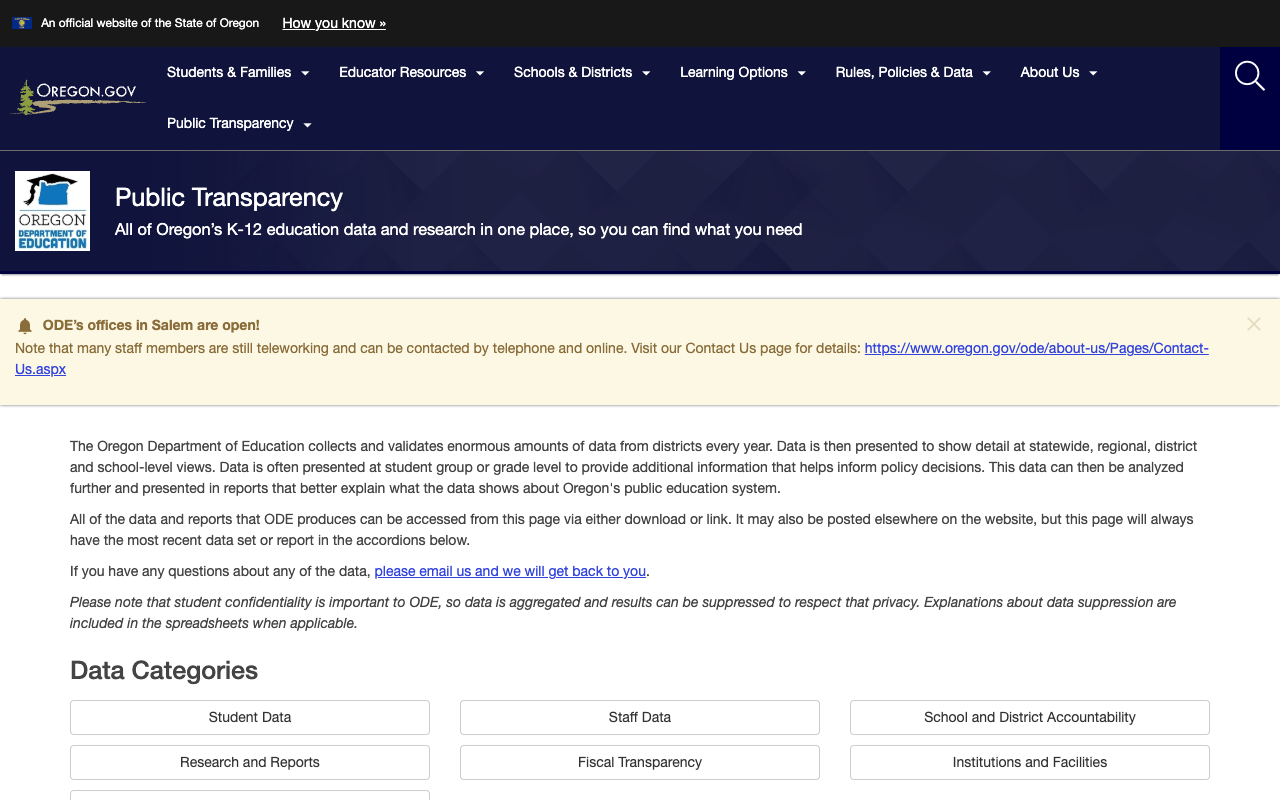Open the Institutions and Facilities category
Image resolution: width=1280 pixels, height=800 pixels.
[x=1030, y=762]
